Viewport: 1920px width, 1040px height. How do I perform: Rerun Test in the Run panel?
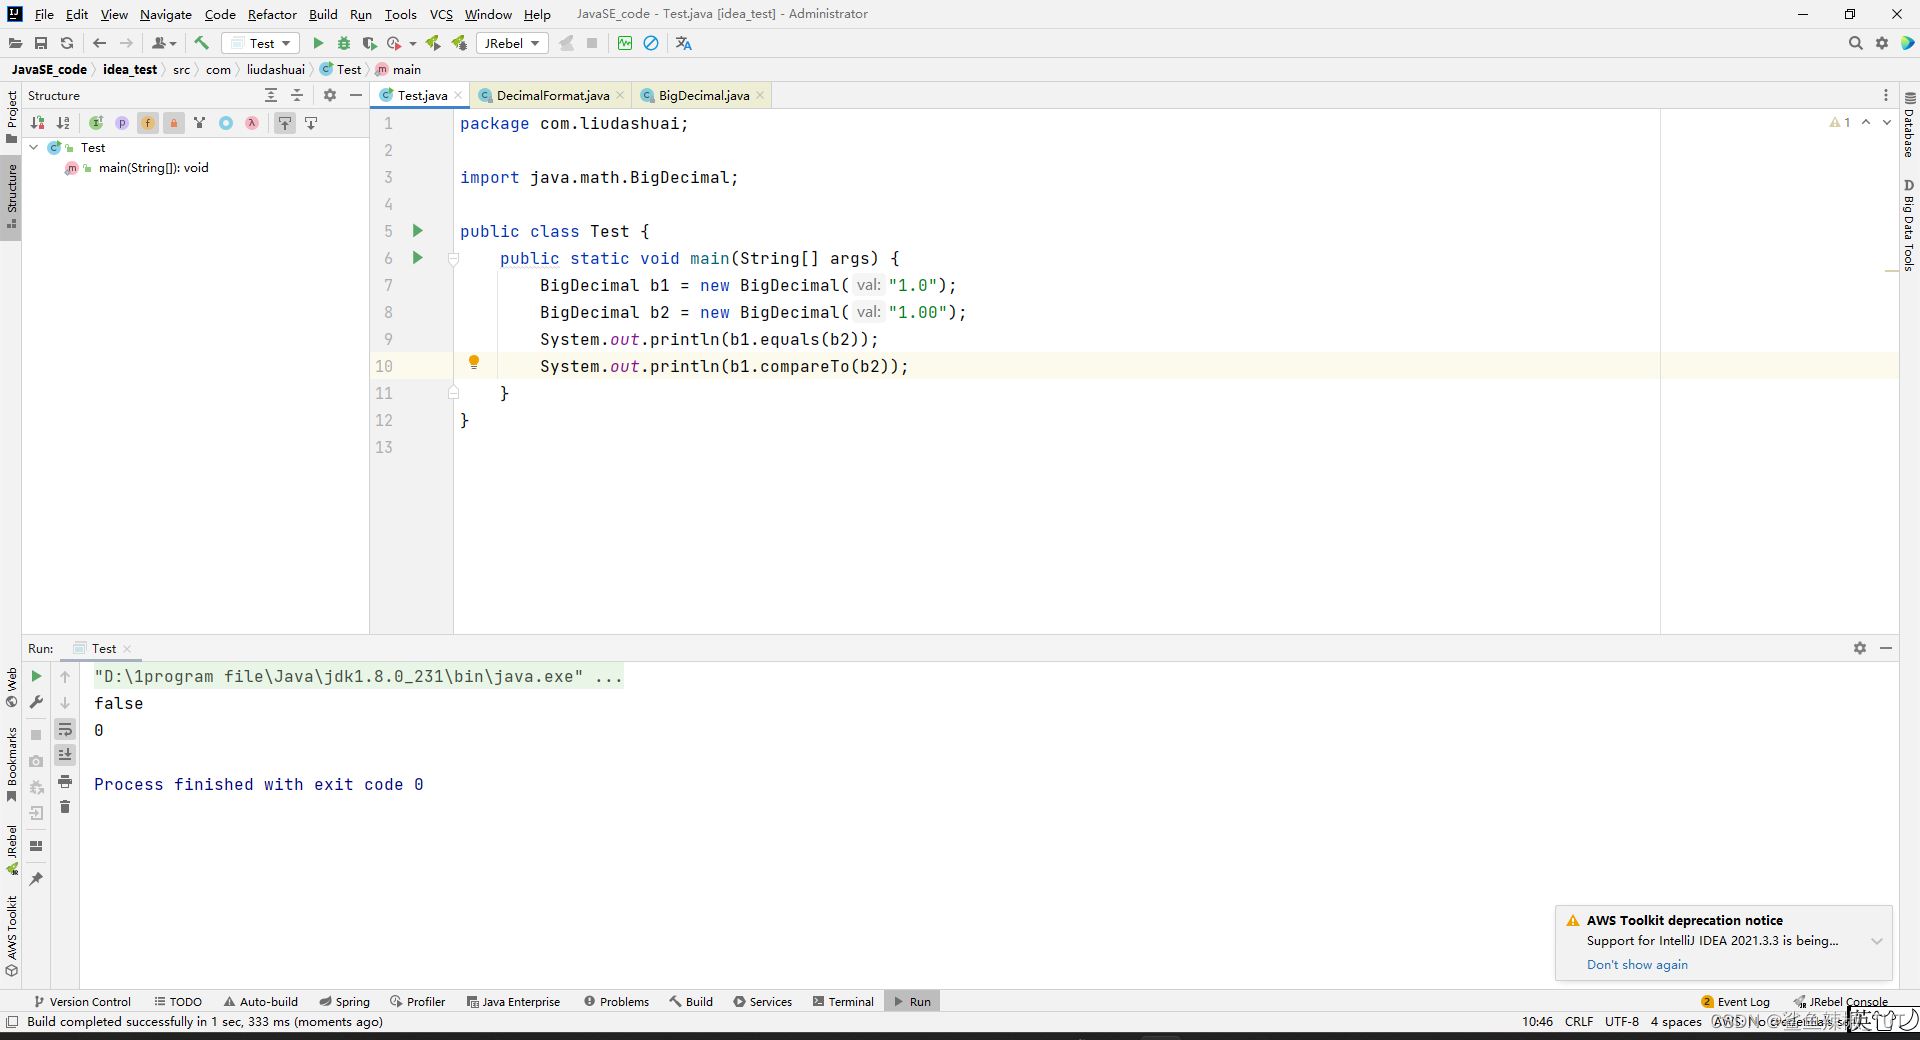[37, 676]
